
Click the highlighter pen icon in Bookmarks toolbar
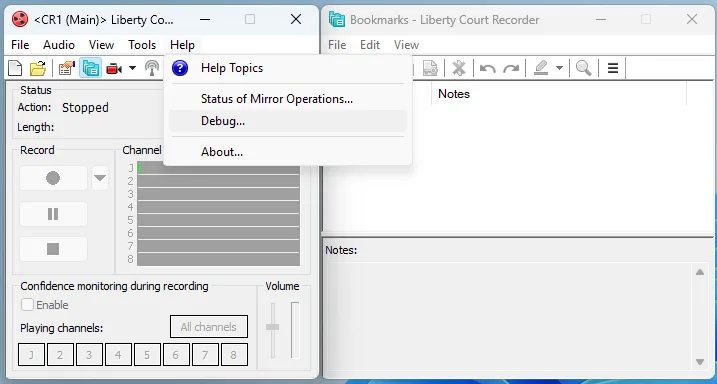[541, 69]
